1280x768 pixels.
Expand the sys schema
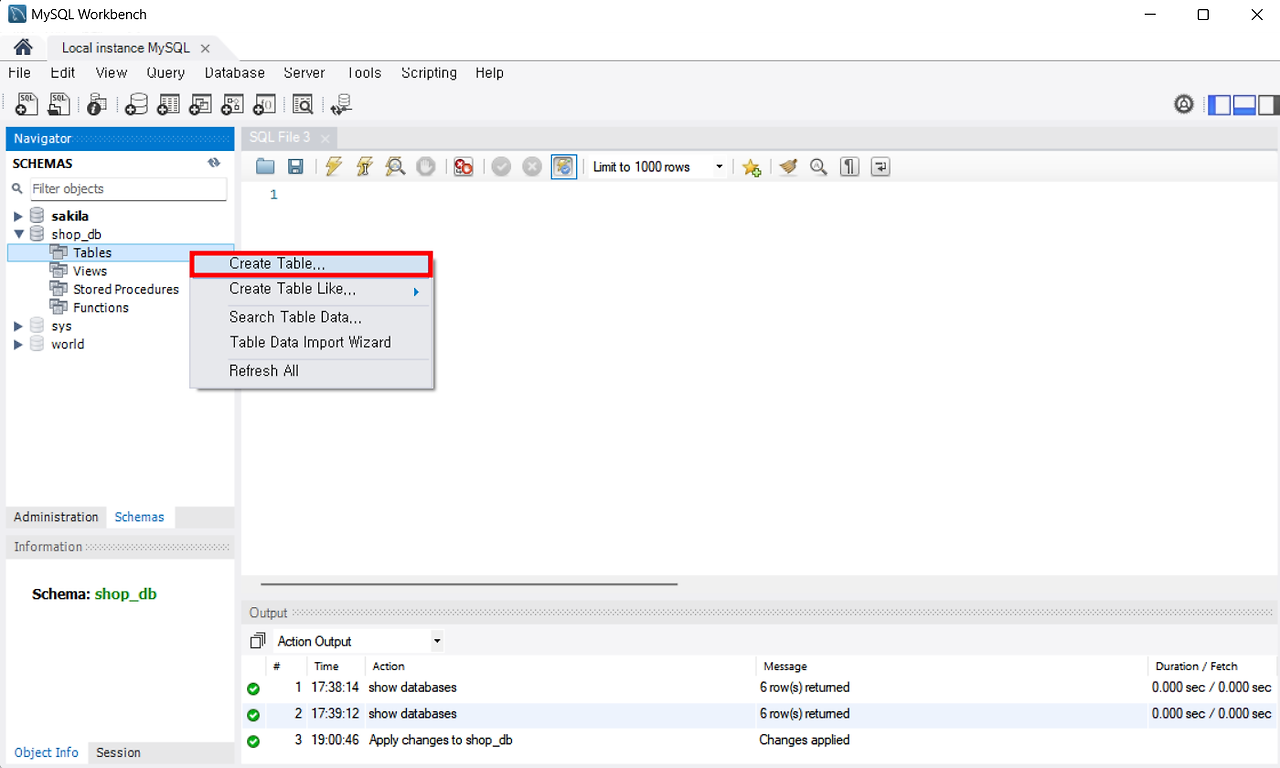(18, 326)
